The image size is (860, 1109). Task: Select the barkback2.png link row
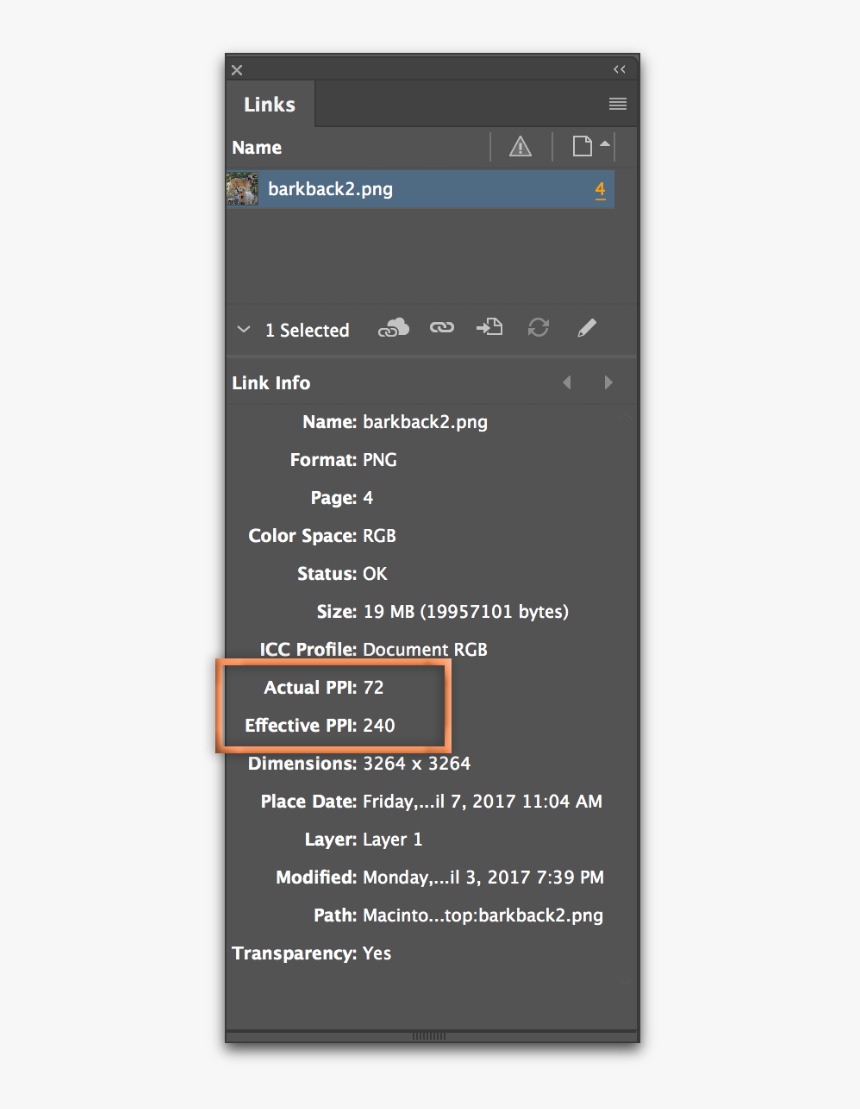tap(420, 189)
